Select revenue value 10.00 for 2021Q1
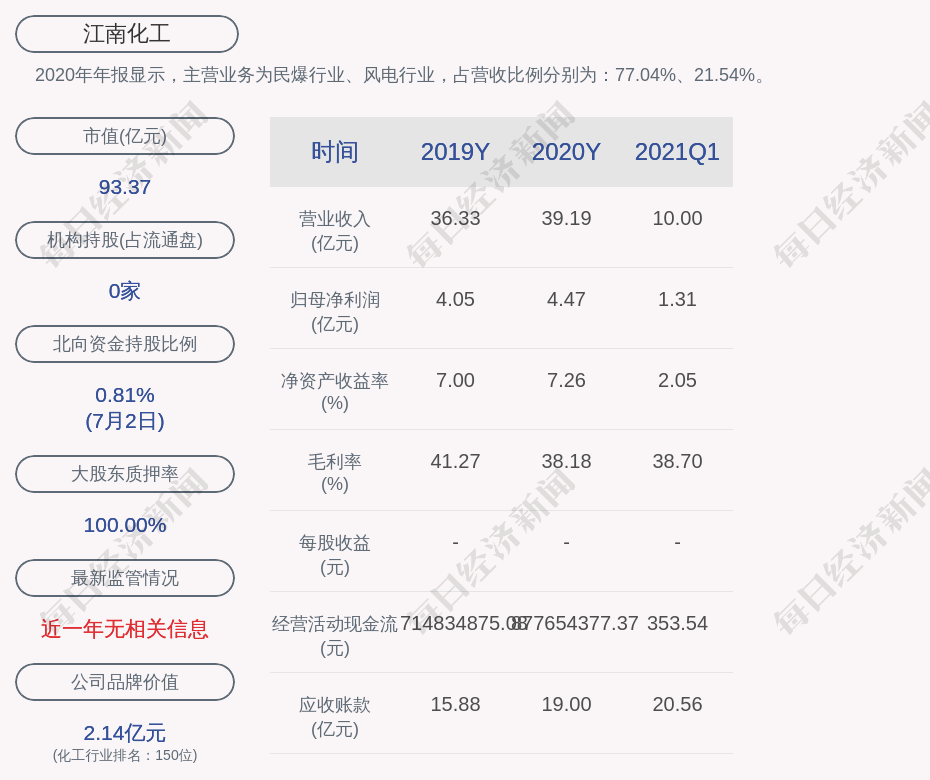The width and height of the screenshot is (930, 780). (677, 218)
